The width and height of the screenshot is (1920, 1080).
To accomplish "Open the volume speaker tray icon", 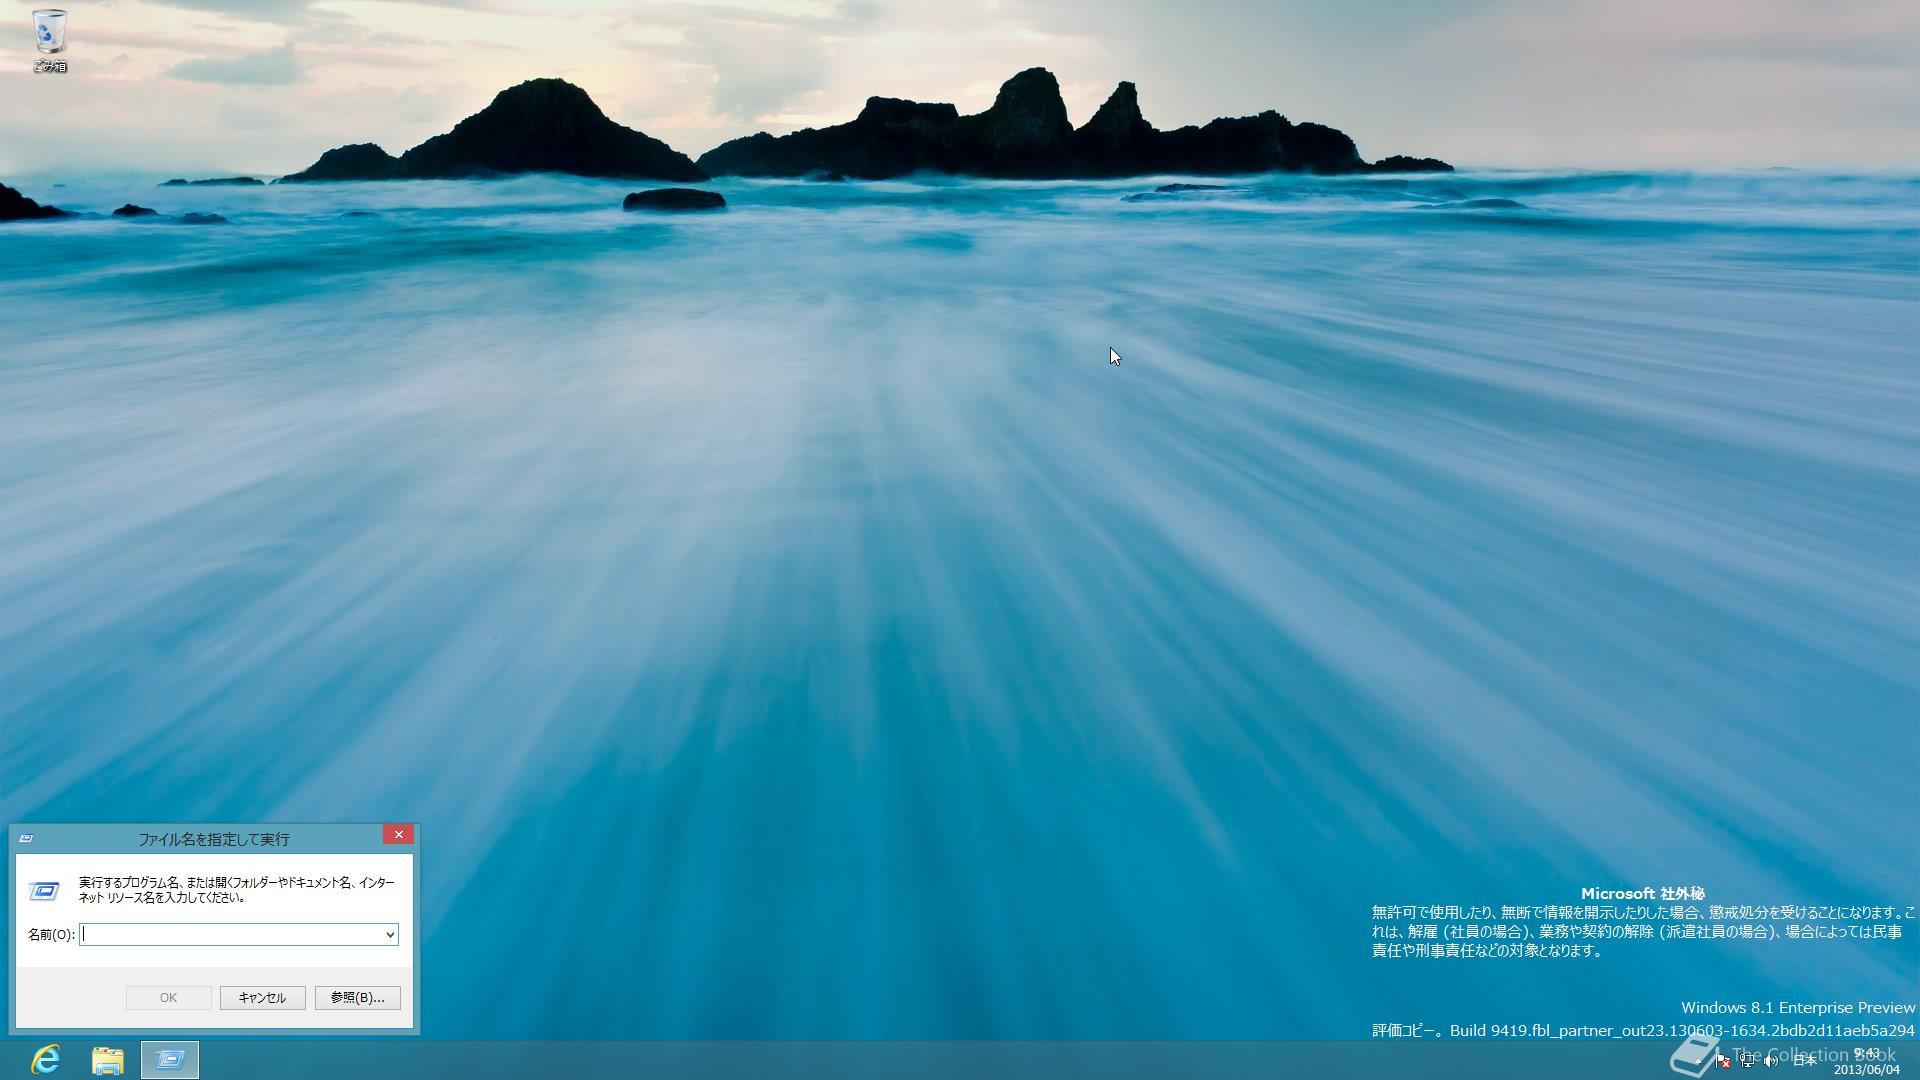I will [x=1770, y=1061].
